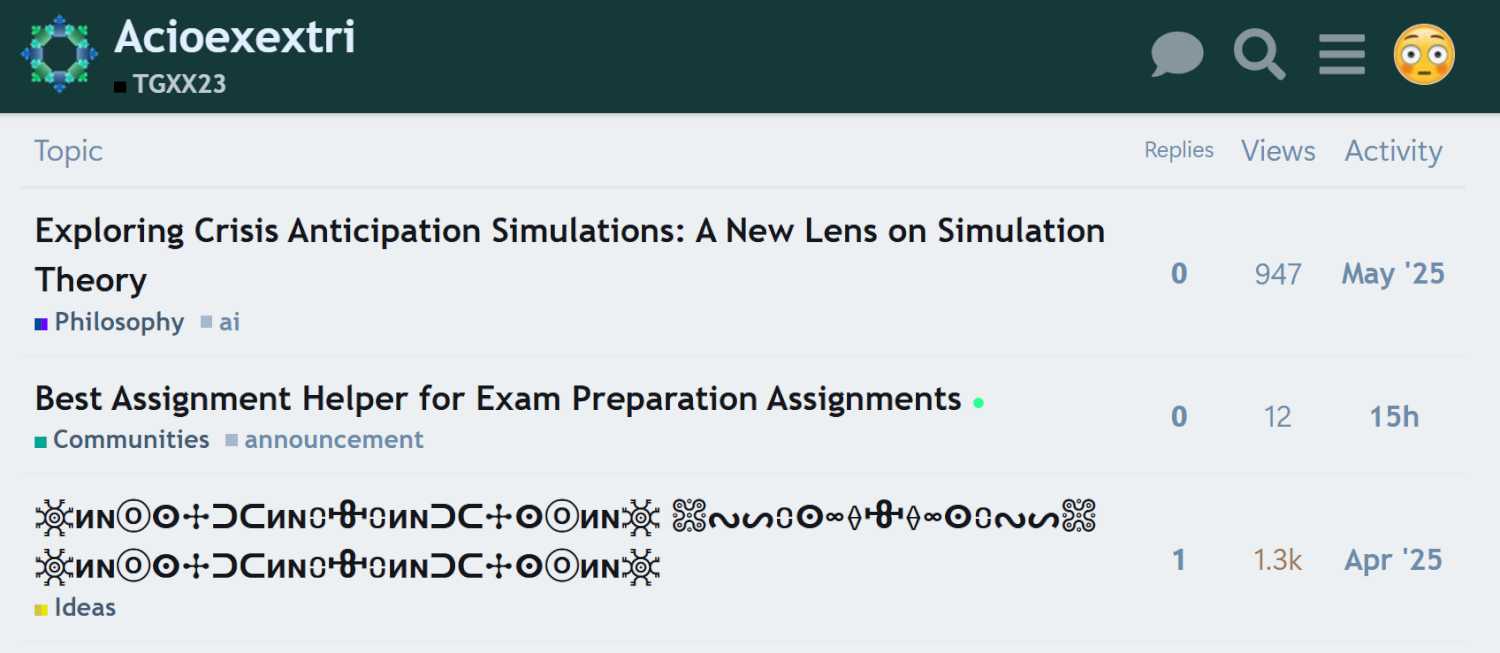Sort topics by Views column
The image size is (1500, 653).
pos(1278,151)
